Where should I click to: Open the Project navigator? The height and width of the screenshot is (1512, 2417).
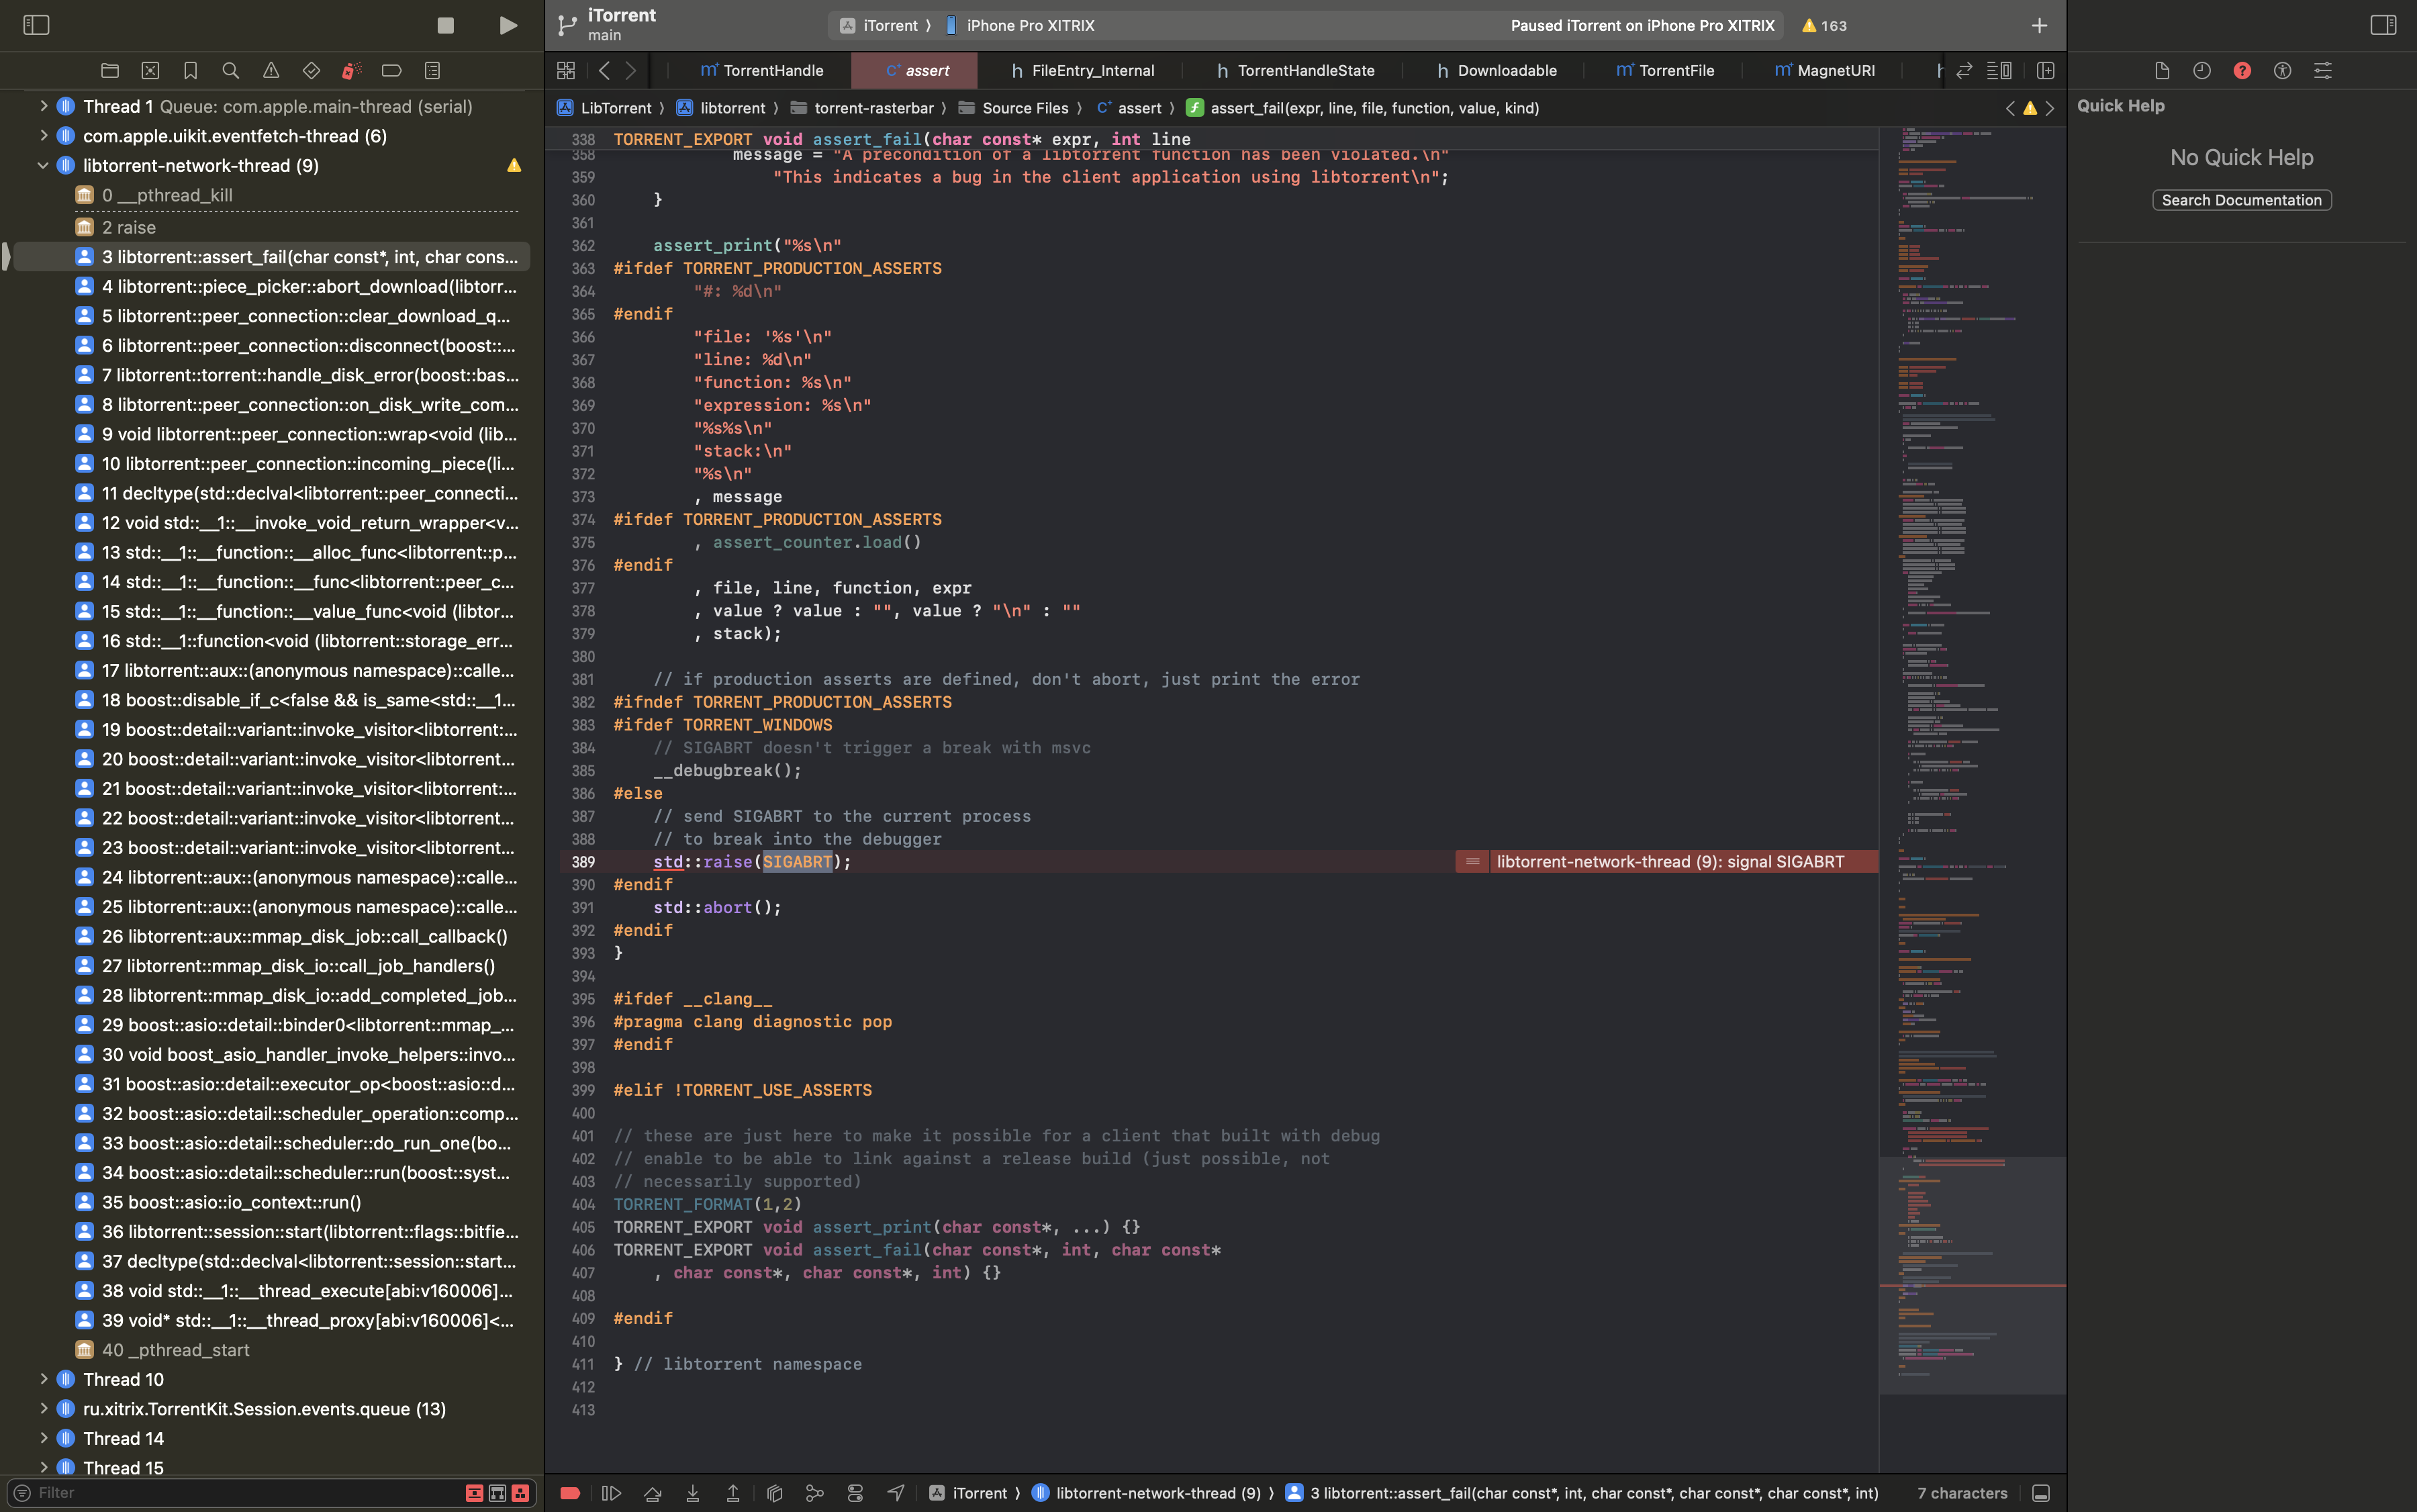click(110, 70)
